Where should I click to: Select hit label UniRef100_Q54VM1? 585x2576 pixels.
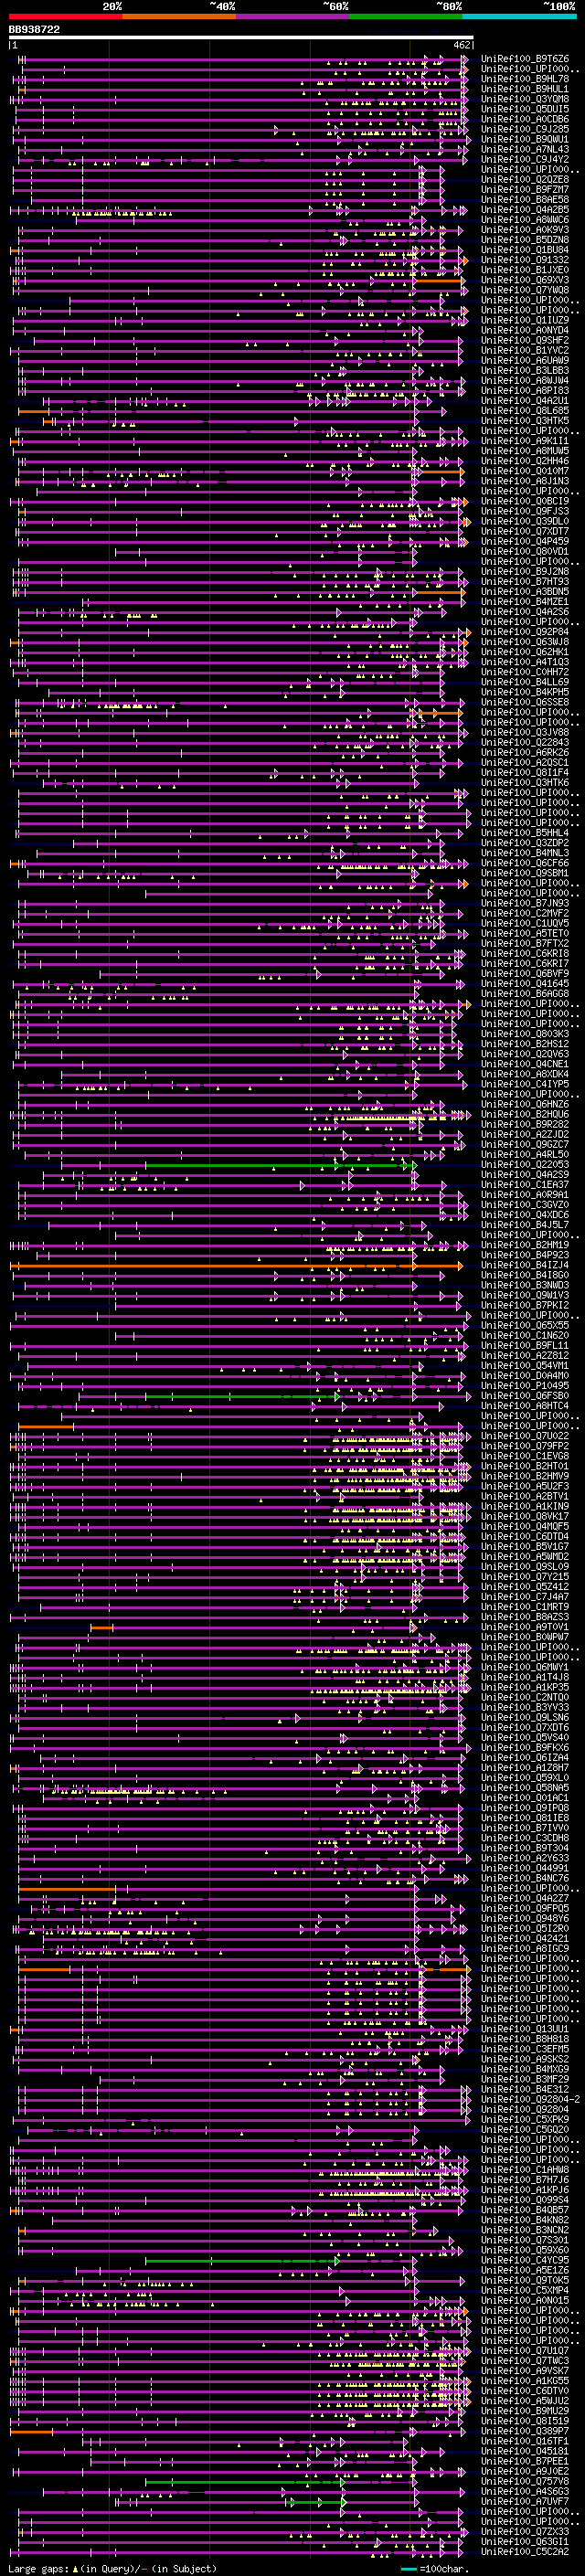tap(524, 1365)
